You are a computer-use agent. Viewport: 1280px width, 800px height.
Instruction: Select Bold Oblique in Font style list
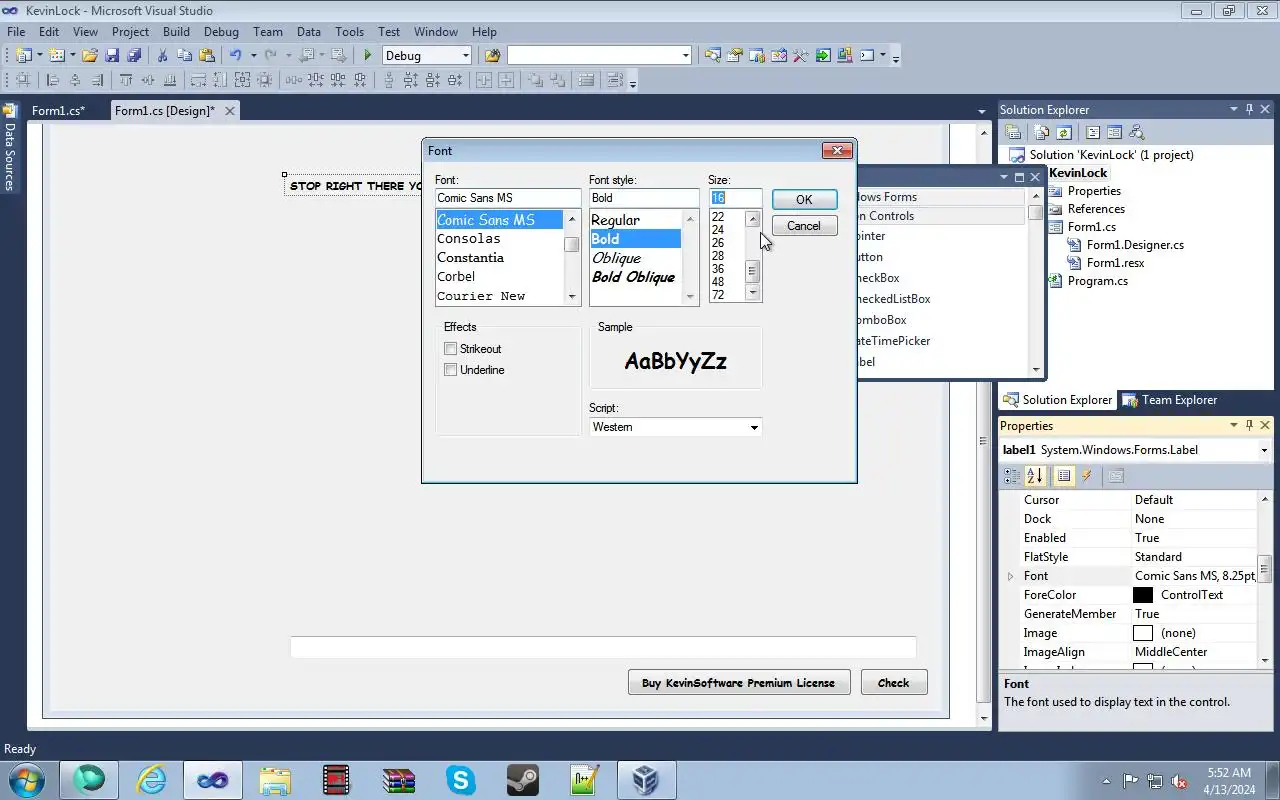pos(633,277)
